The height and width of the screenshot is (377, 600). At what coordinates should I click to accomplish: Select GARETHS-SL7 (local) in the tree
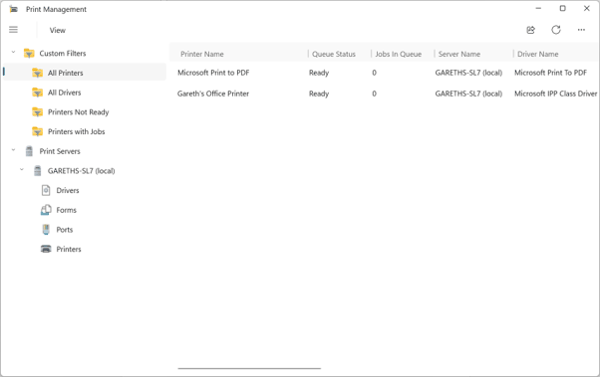pos(82,171)
